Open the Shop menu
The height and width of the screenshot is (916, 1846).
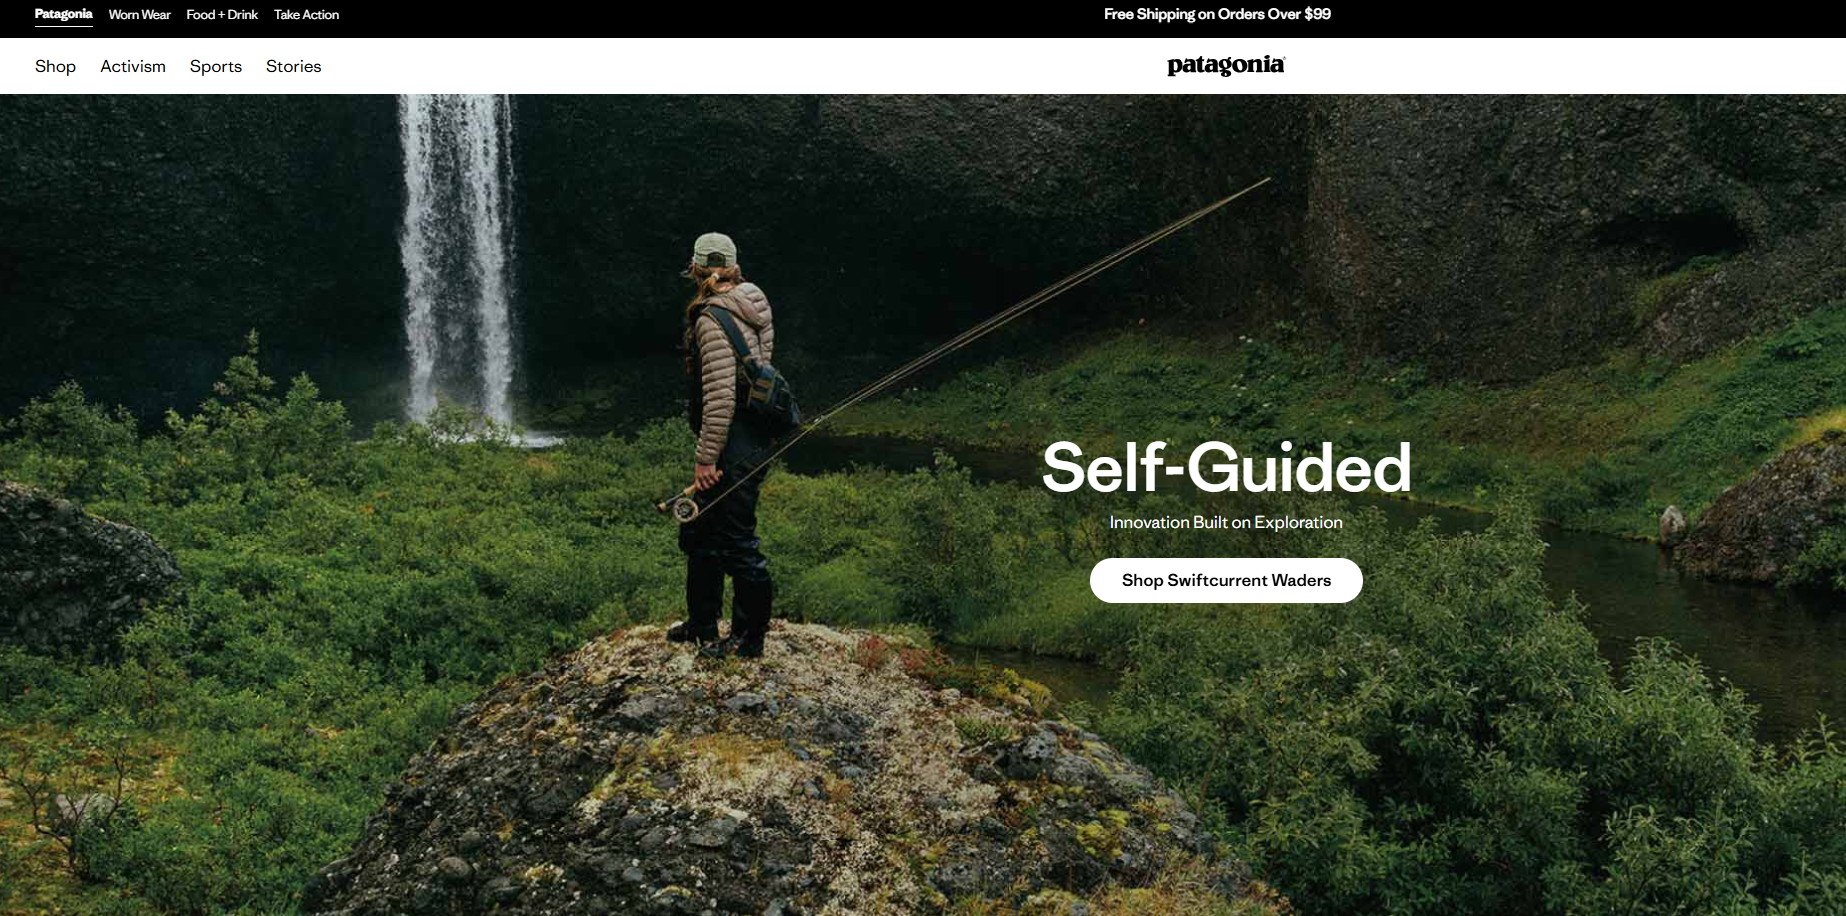[55, 66]
